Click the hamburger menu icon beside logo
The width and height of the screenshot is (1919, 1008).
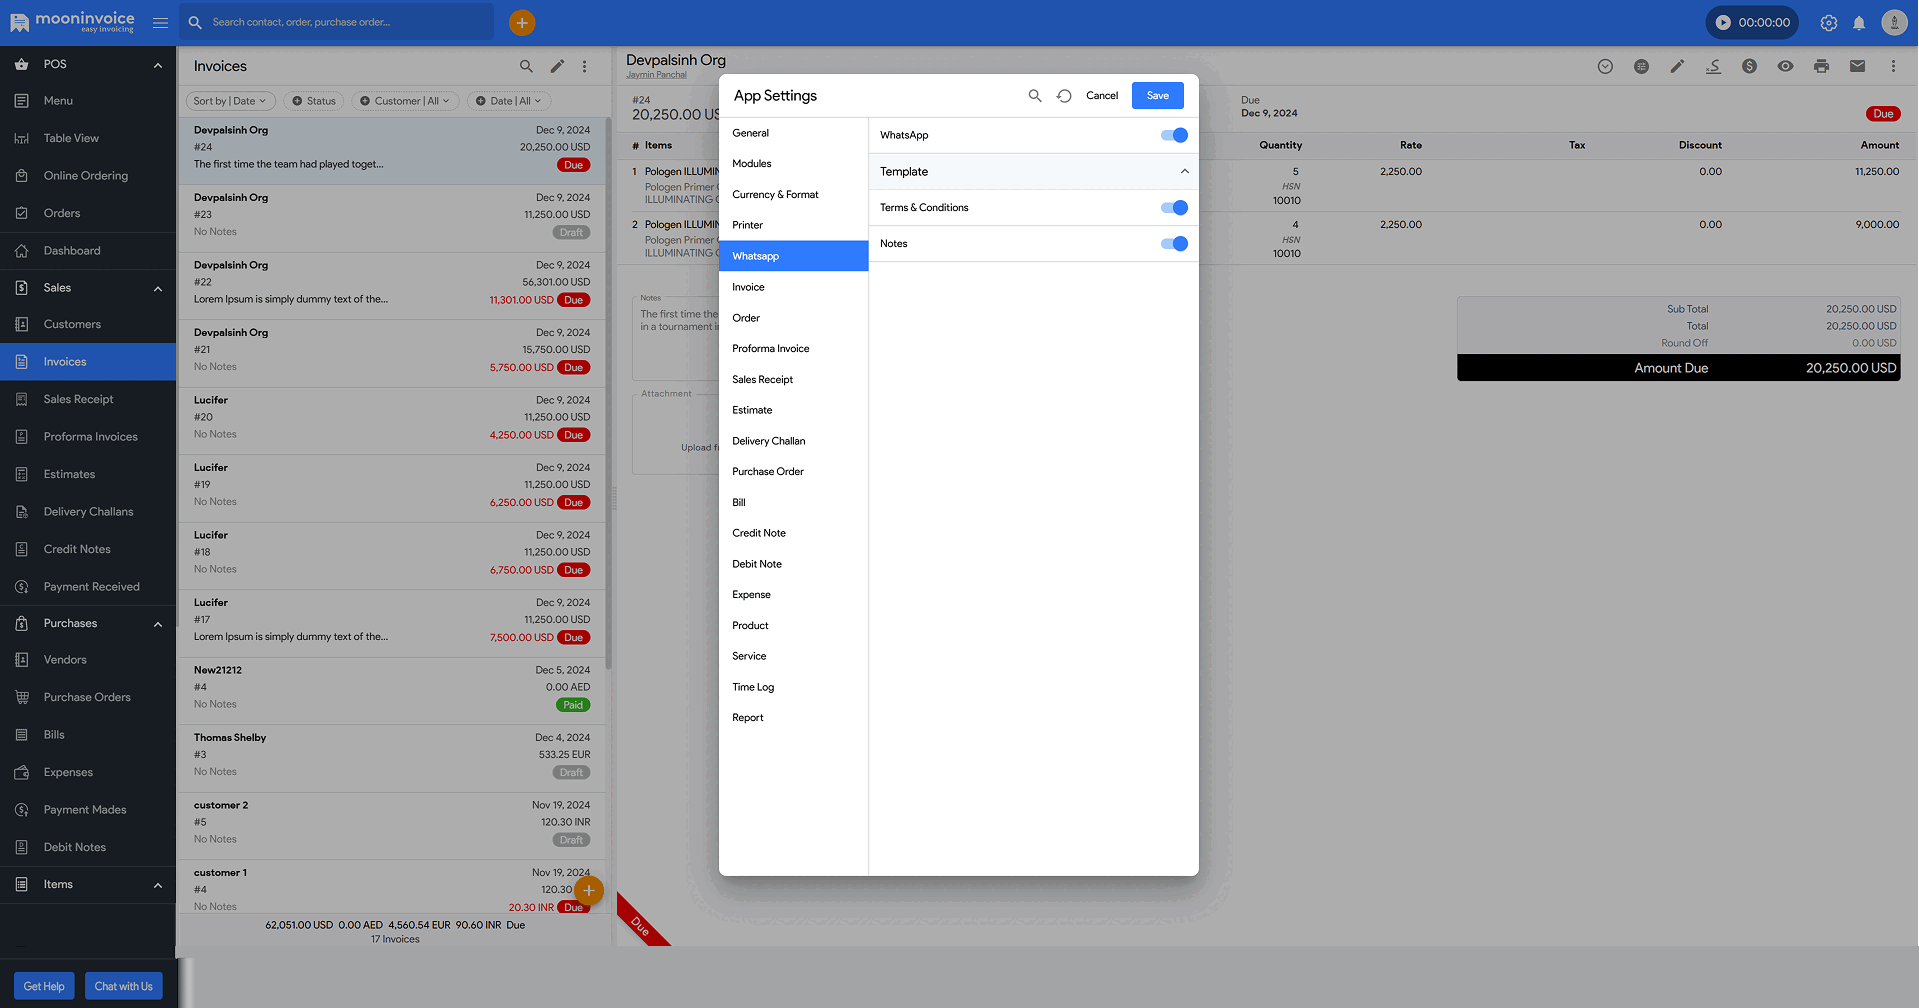click(160, 22)
